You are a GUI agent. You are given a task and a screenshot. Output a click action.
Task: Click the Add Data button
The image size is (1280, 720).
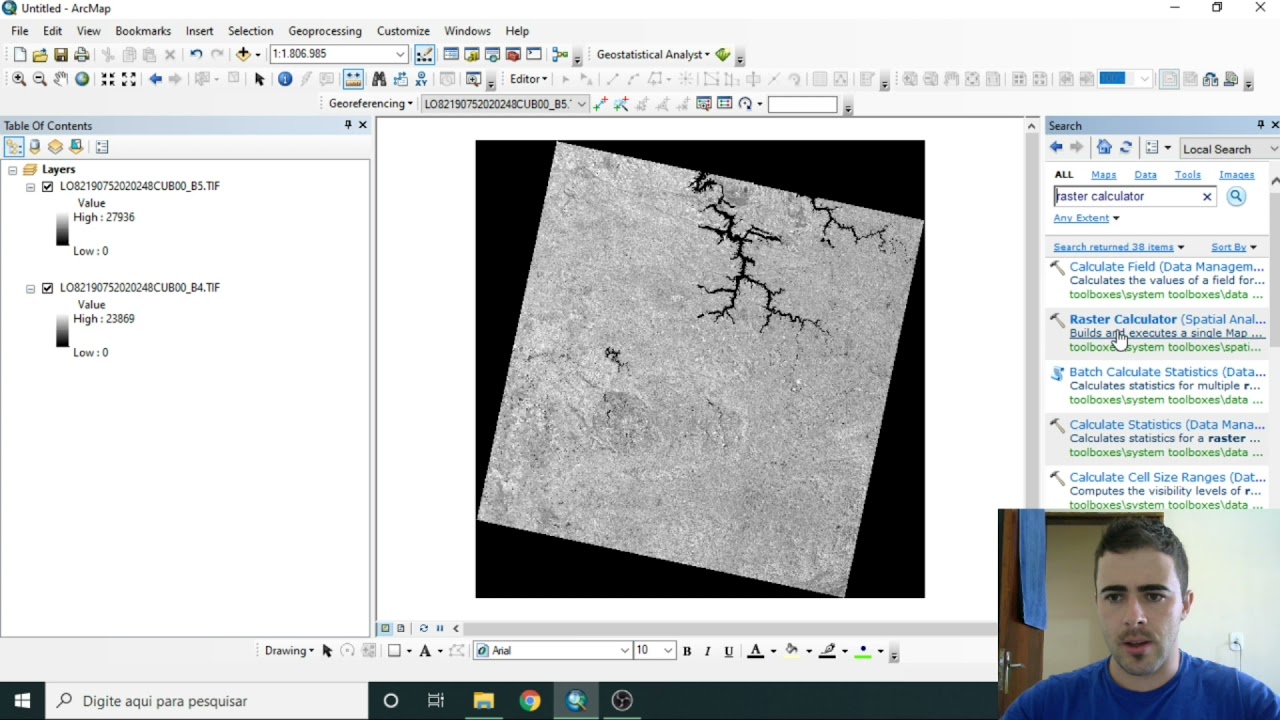(x=243, y=54)
